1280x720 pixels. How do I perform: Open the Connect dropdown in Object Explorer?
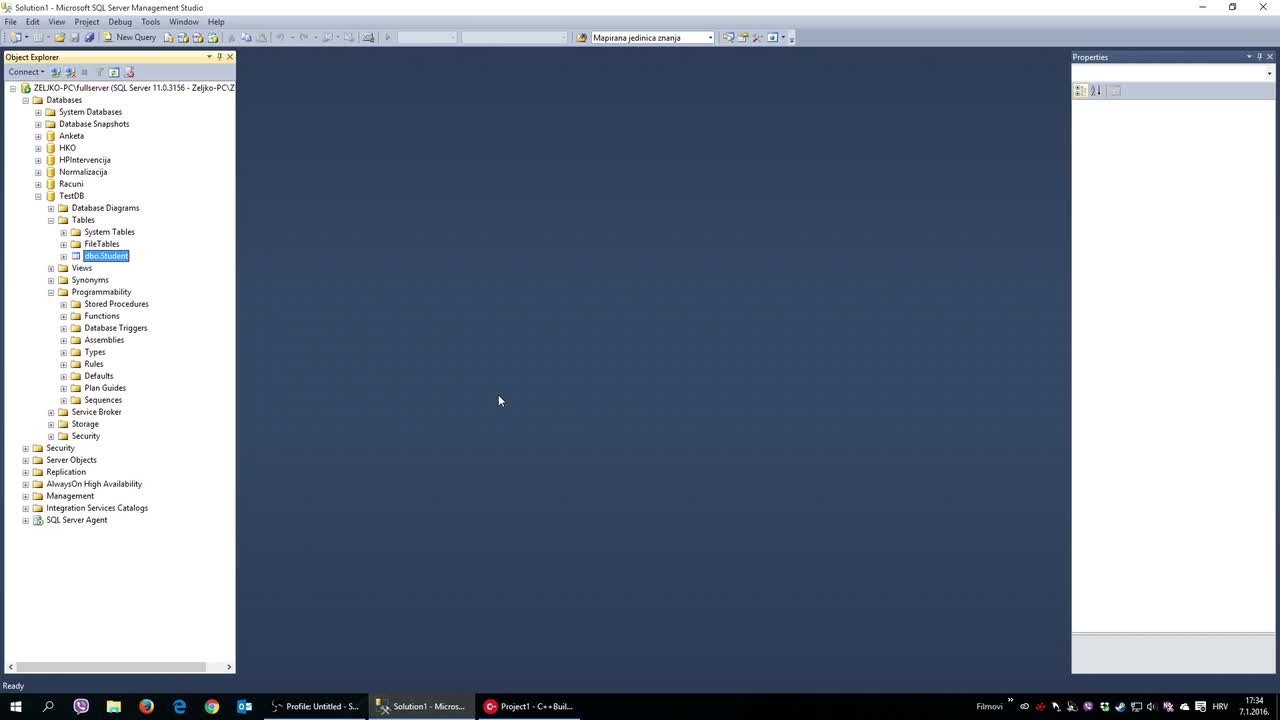coord(27,72)
